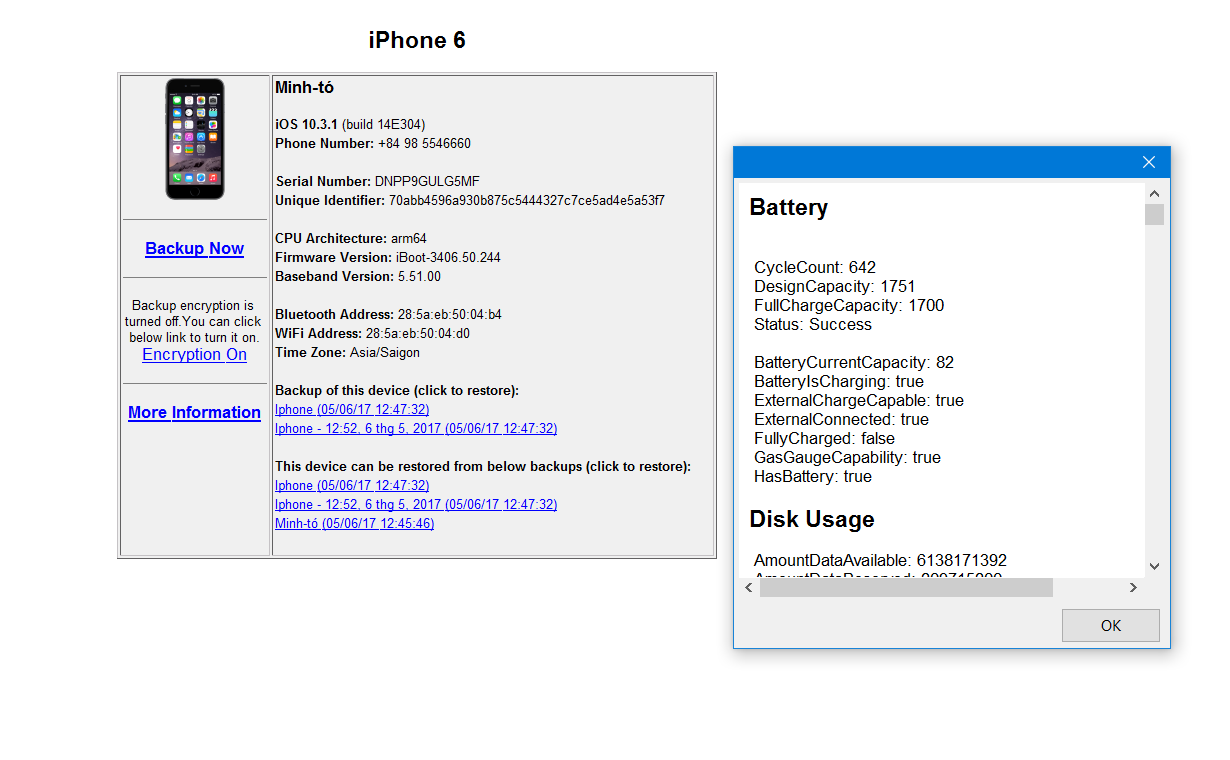Select the 'CycleCount: 642' line
This screenshot has width=1230, height=760.
coord(815,267)
